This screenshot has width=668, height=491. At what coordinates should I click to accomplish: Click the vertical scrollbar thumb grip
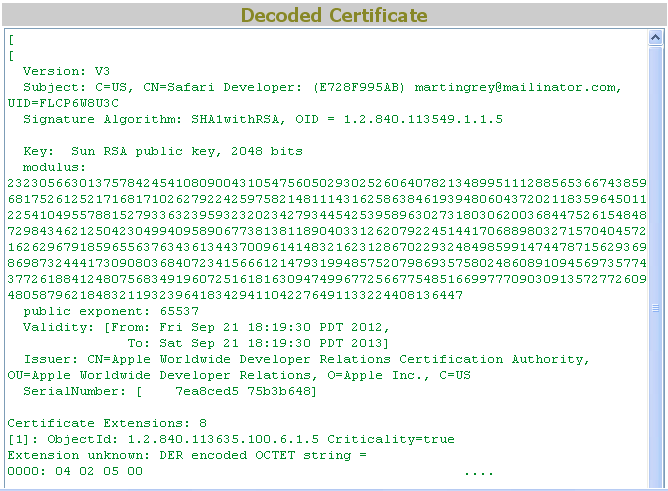[655, 308]
